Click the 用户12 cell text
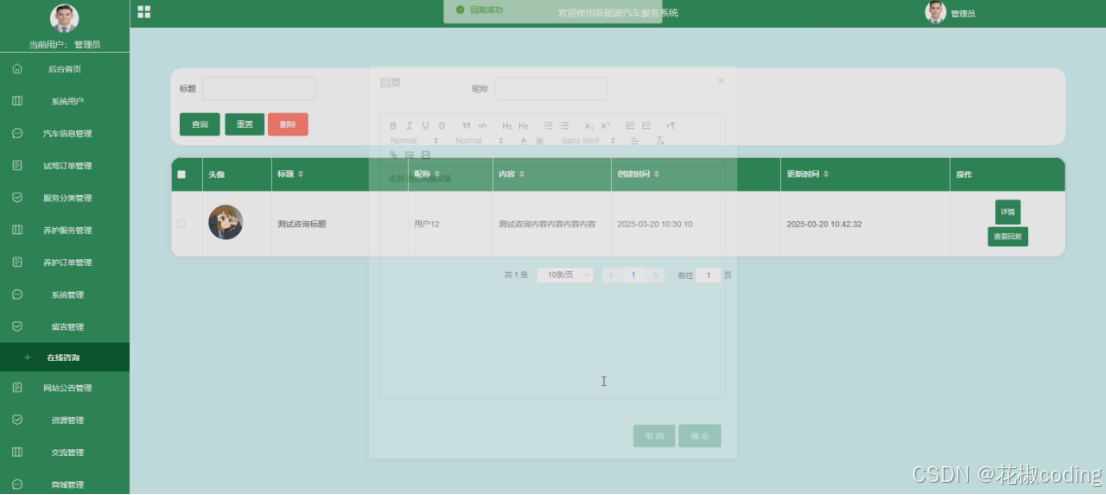 click(427, 224)
